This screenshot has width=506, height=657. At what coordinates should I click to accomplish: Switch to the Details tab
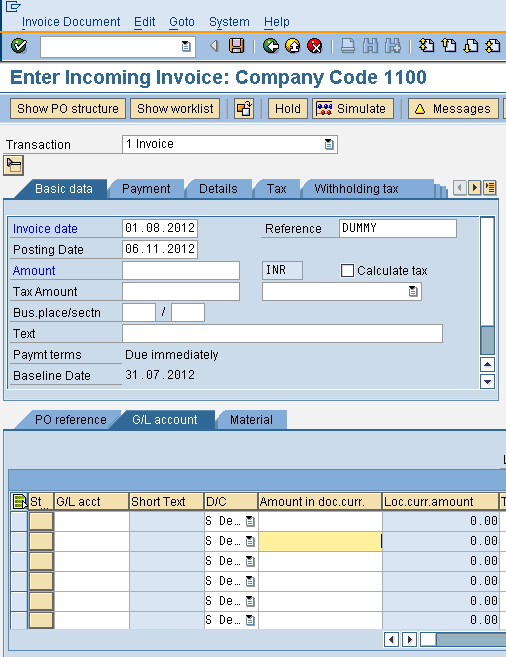218,189
